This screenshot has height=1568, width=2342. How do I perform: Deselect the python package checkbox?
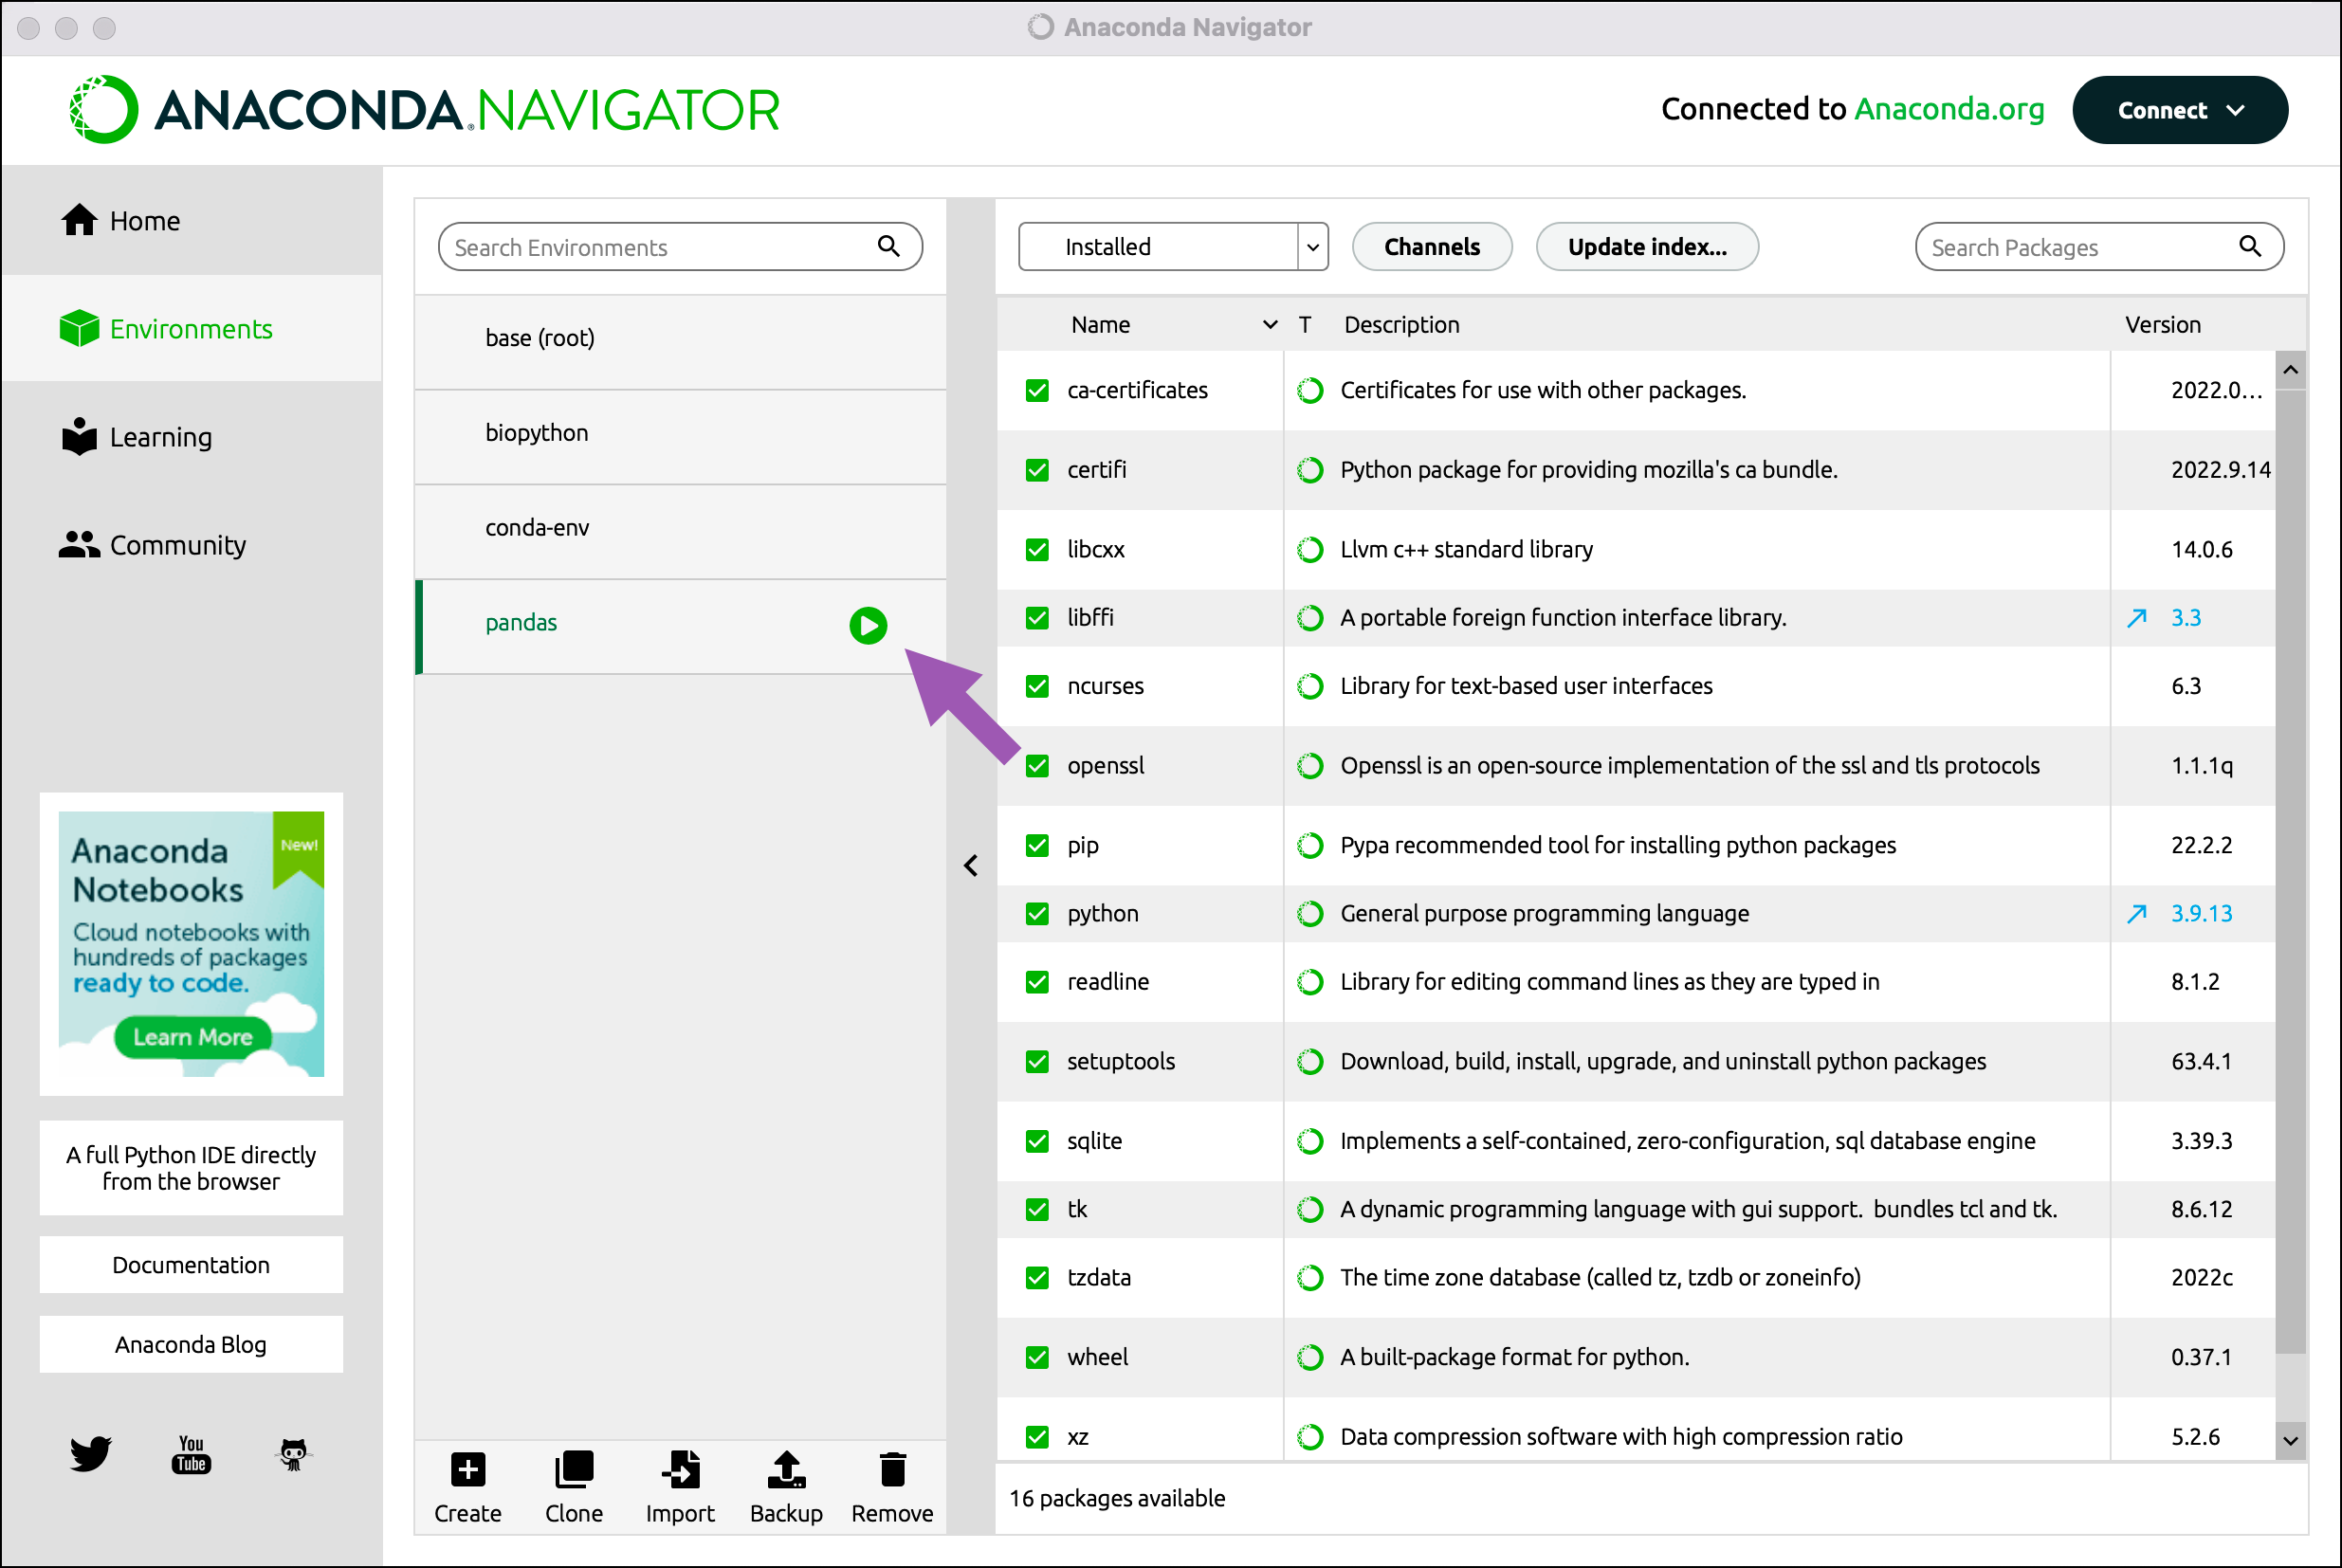(1036, 913)
